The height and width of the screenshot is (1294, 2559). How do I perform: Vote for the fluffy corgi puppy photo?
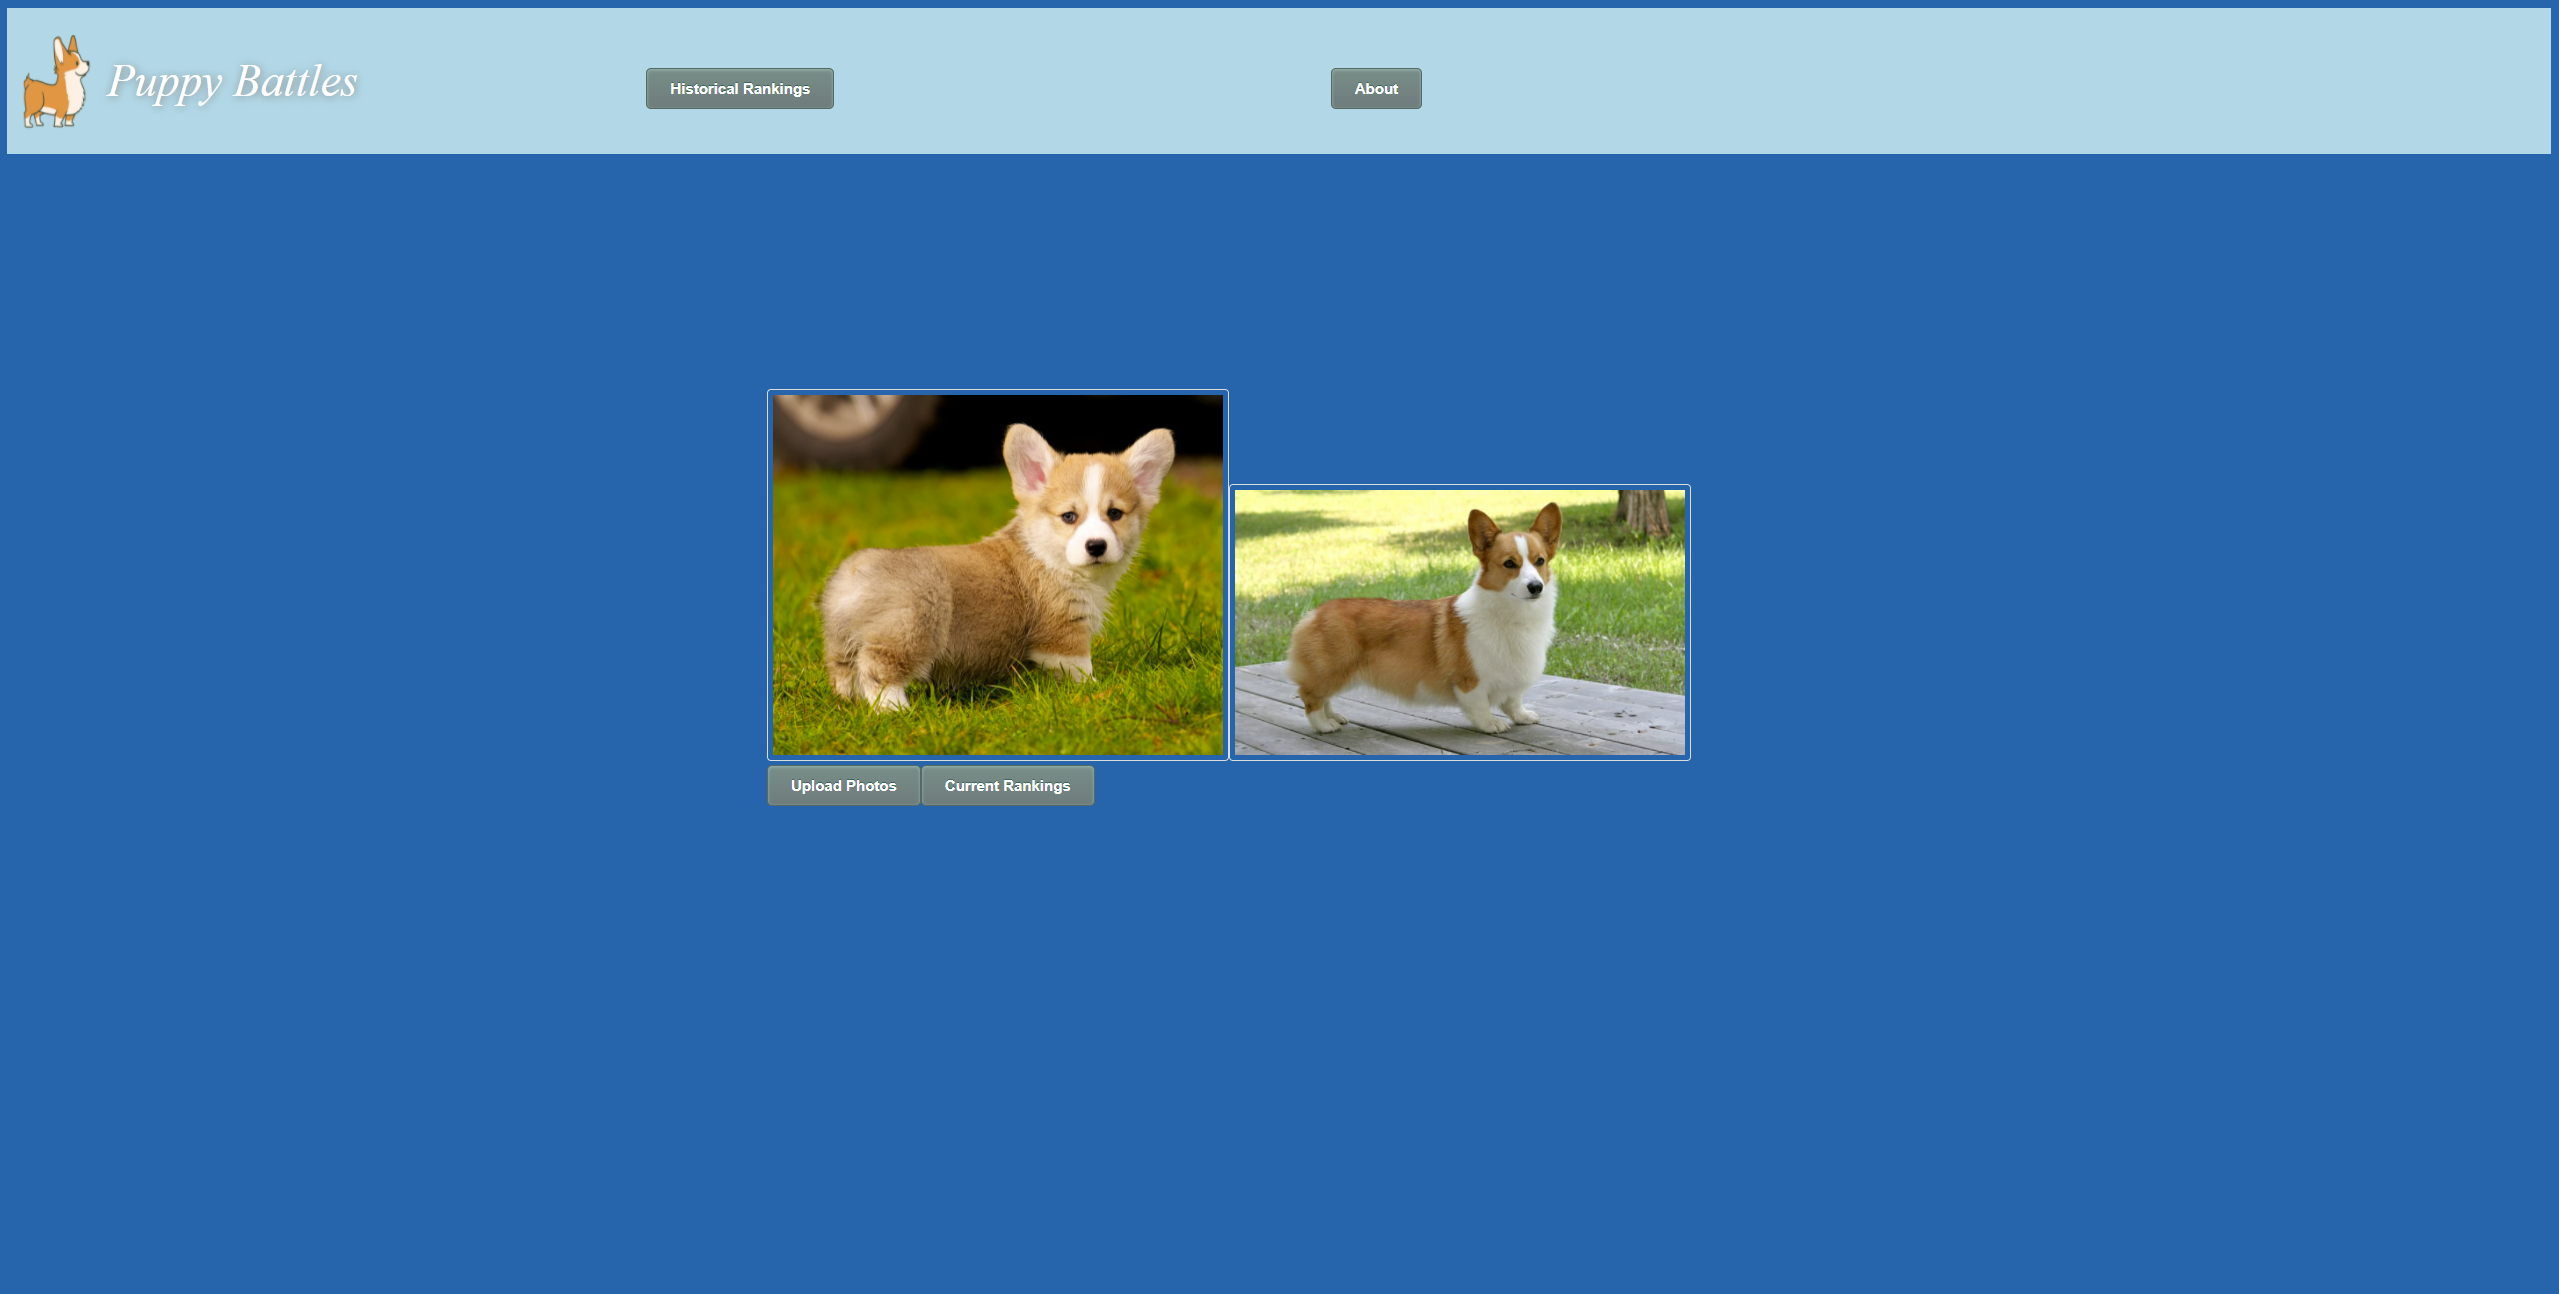(x=997, y=575)
